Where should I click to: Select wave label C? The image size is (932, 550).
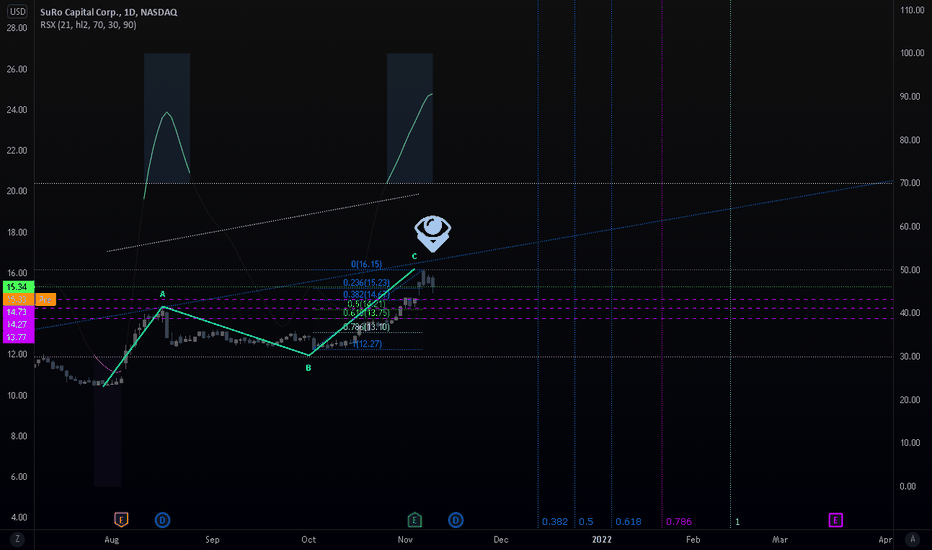pos(414,256)
